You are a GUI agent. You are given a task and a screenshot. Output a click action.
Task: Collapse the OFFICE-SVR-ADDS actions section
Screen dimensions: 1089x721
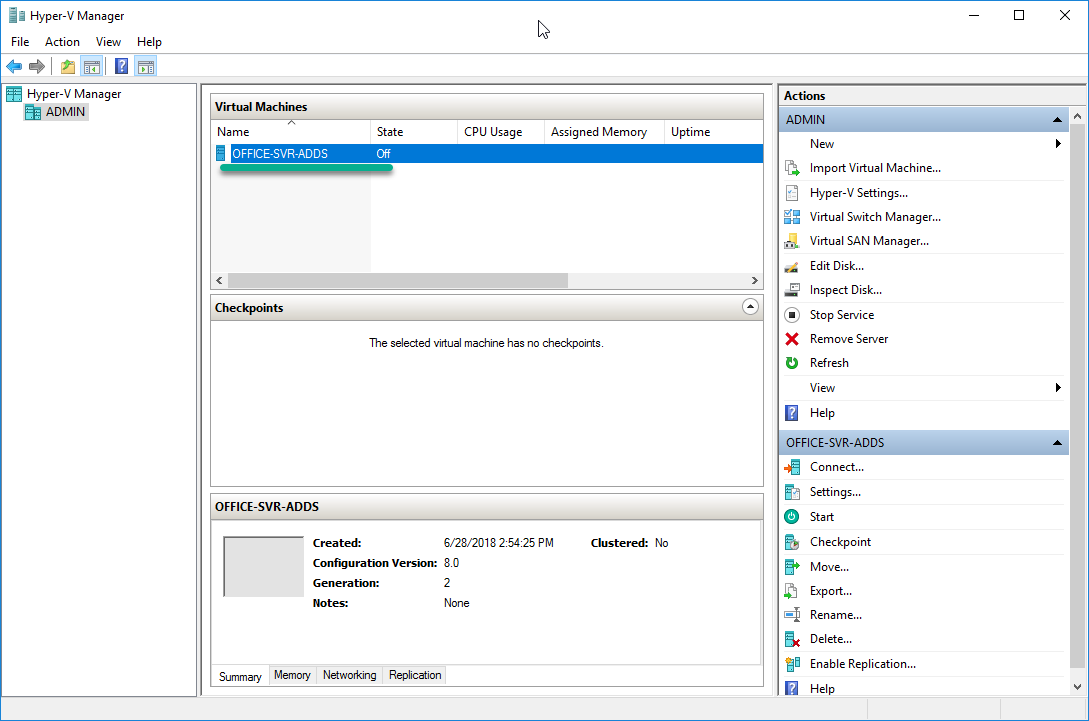click(x=1057, y=442)
